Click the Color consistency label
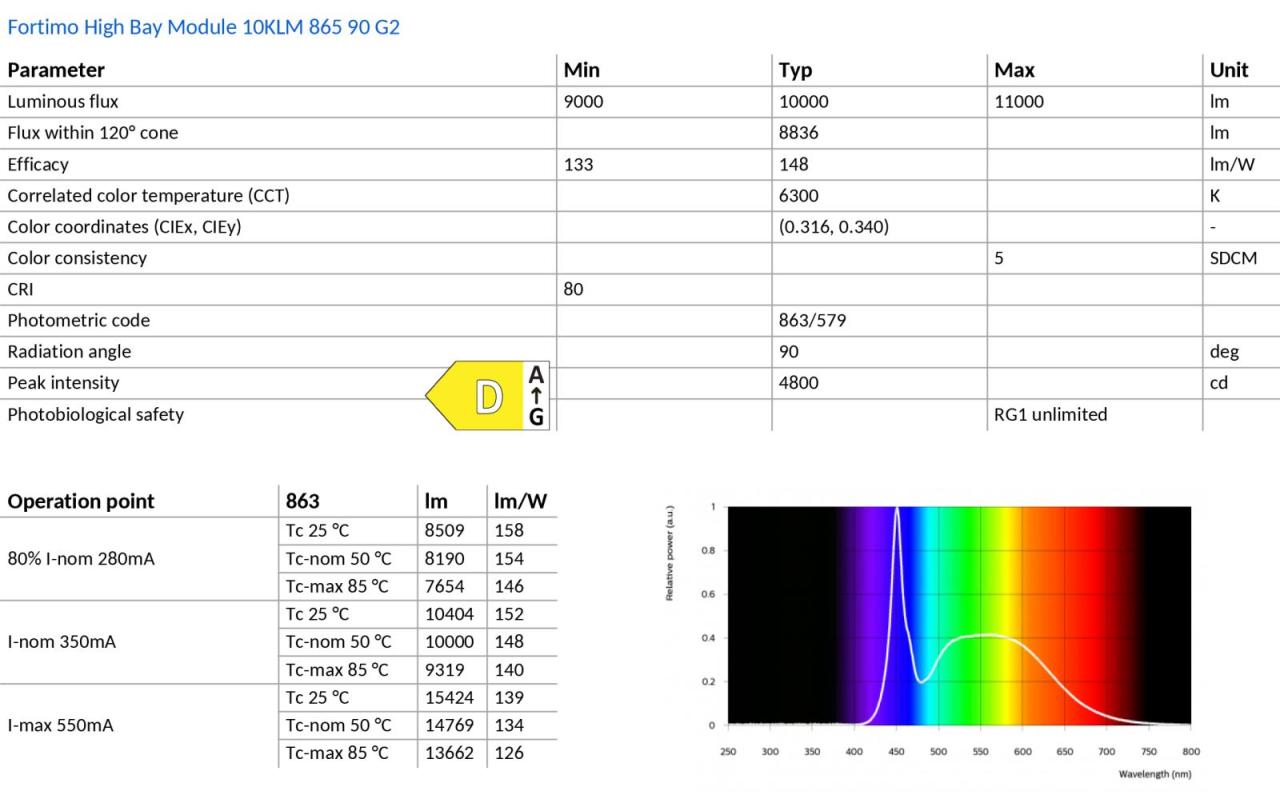Viewport: 1280px width, 799px height. tap(77, 258)
